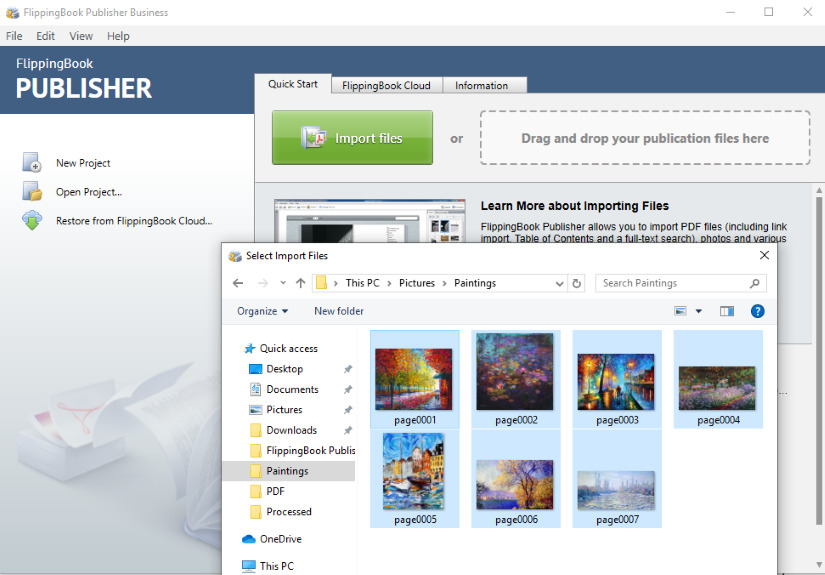This screenshot has width=825, height=575.
Task: Click the change view icon
Action: pyautogui.click(x=680, y=311)
